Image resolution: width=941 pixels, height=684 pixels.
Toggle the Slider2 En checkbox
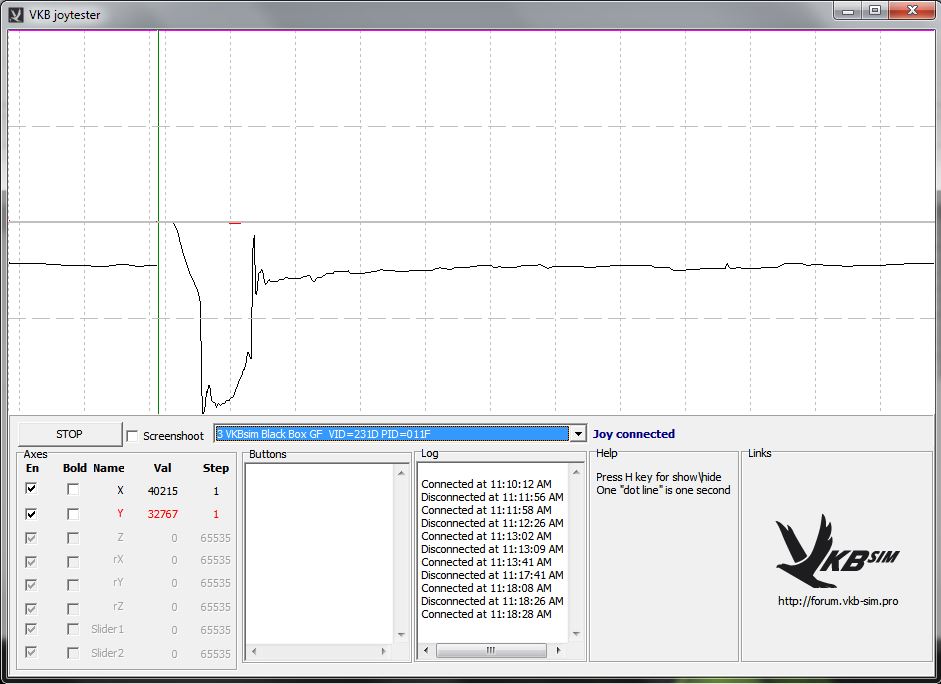pyautogui.click(x=31, y=652)
